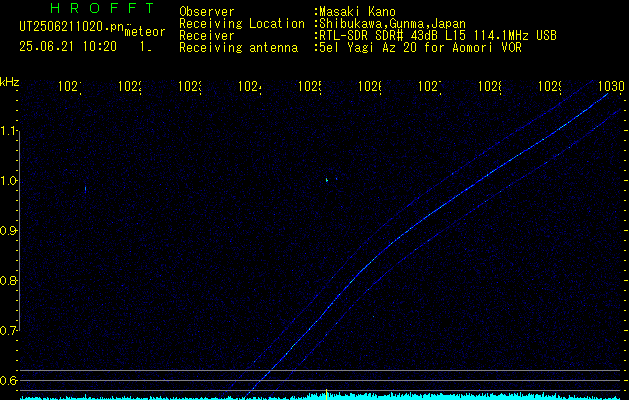Click the "Receiving antenna" label
The height and width of the screenshot is (400, 629).
[x=239, y=48]
